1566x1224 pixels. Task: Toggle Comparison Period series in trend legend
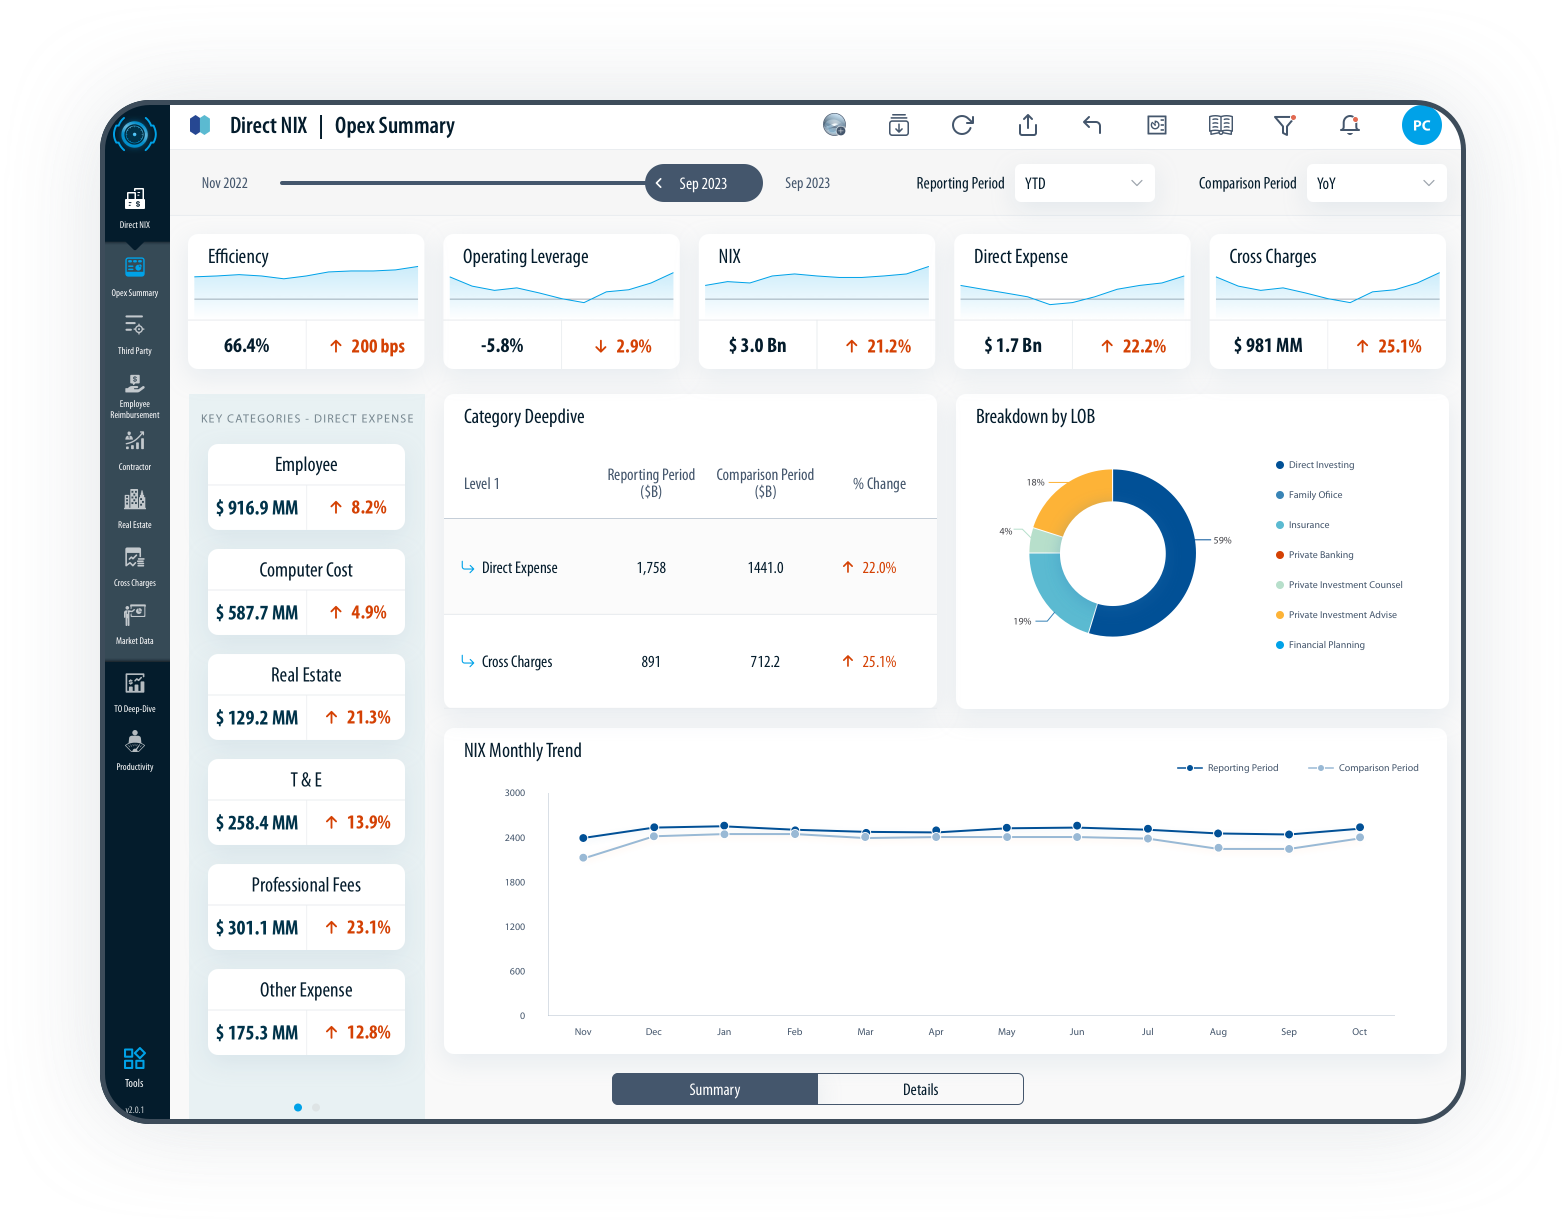tap(1366, 768)
